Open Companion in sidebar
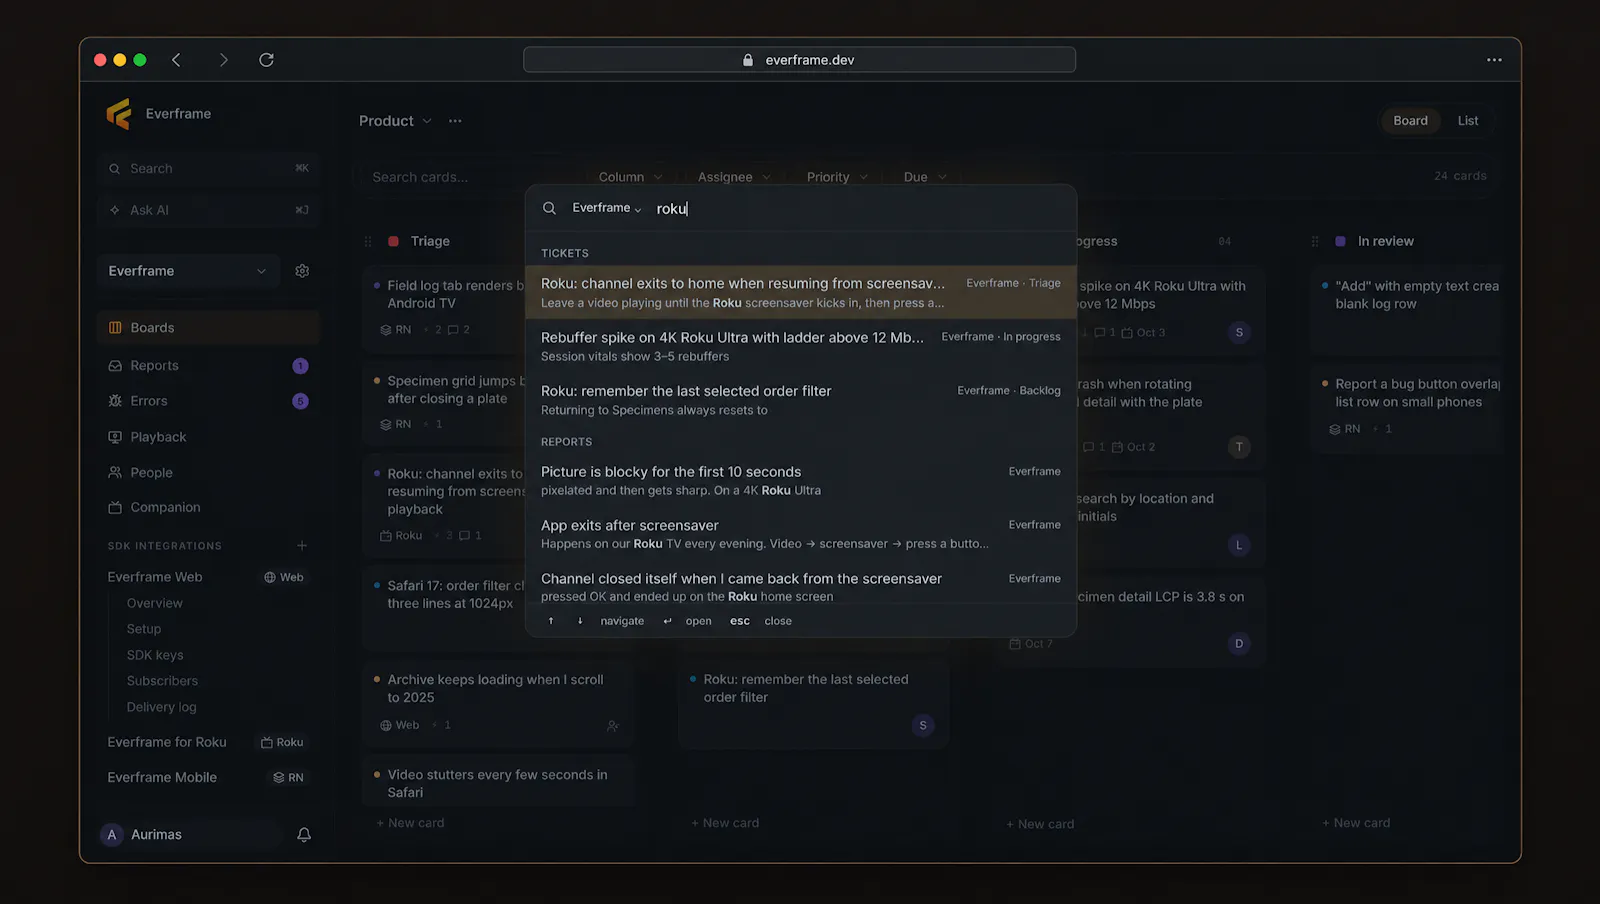Viewport: 1600px width, 904px height. 209,508
